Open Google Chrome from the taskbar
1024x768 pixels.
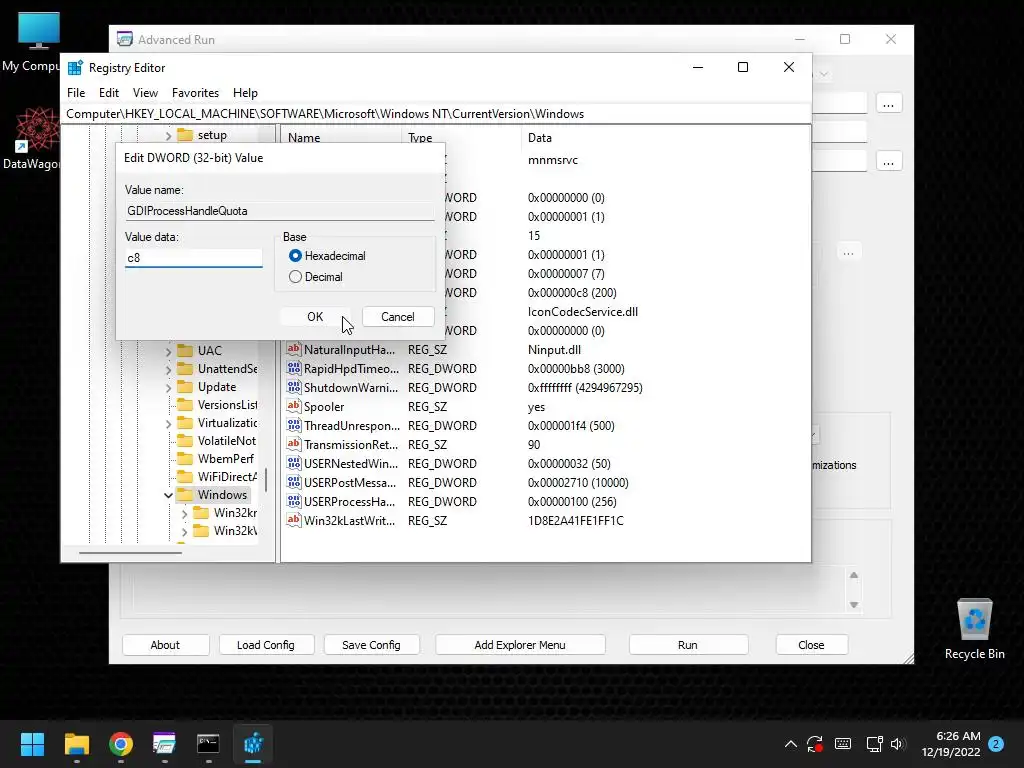[121, 744]
